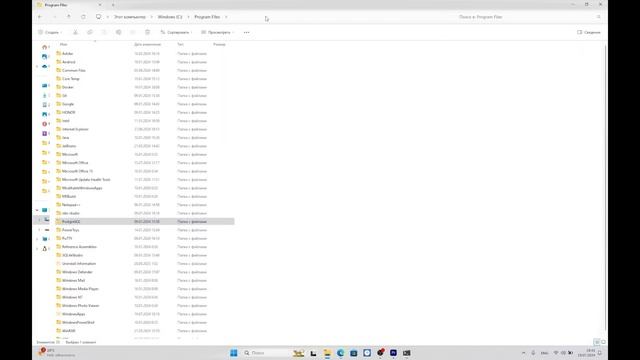Open File Explorer from the taskbar
640x360 pixels.
click(327, 353)
